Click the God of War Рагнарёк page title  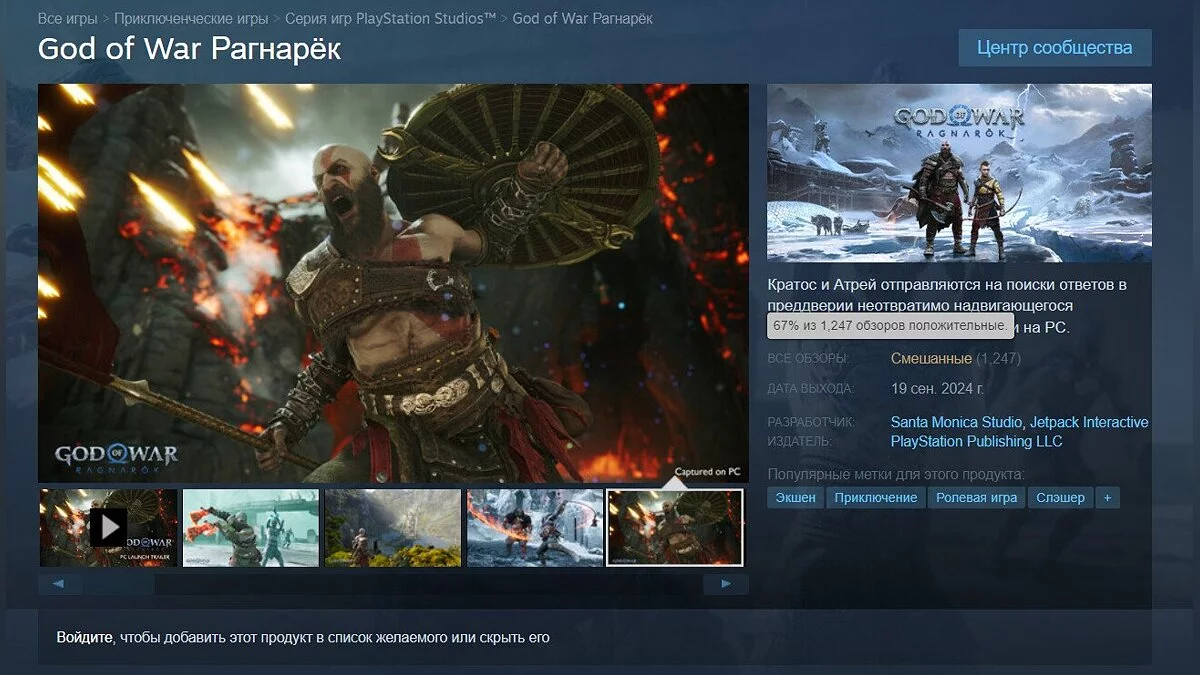[x=189, y=49]
